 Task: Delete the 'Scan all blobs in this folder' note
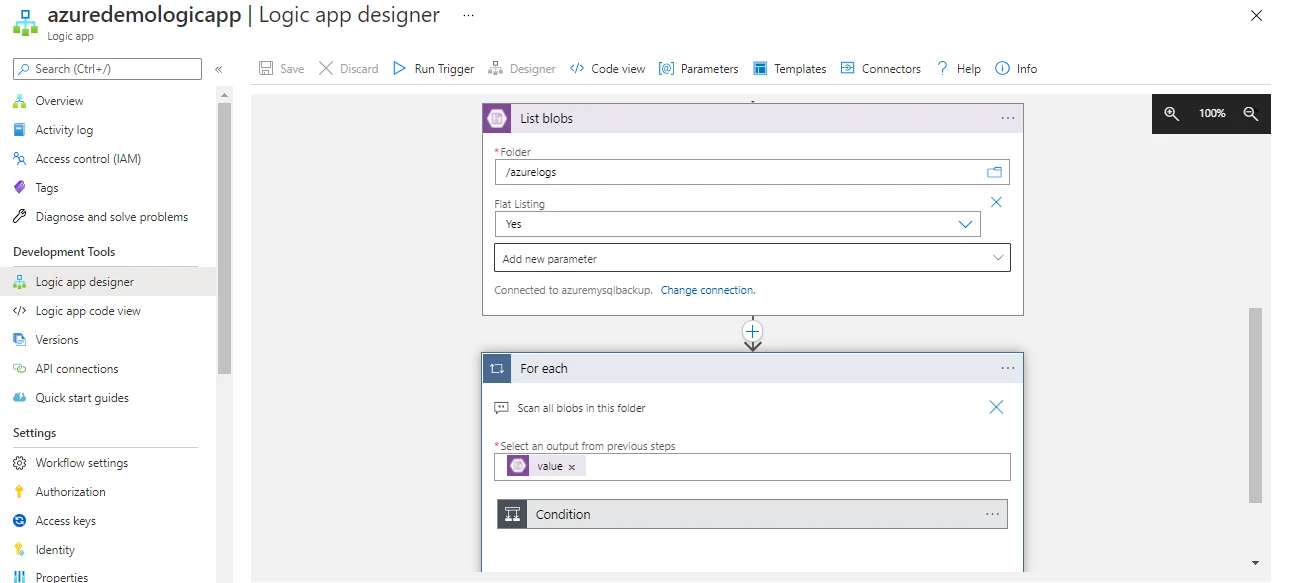[996, 407]
